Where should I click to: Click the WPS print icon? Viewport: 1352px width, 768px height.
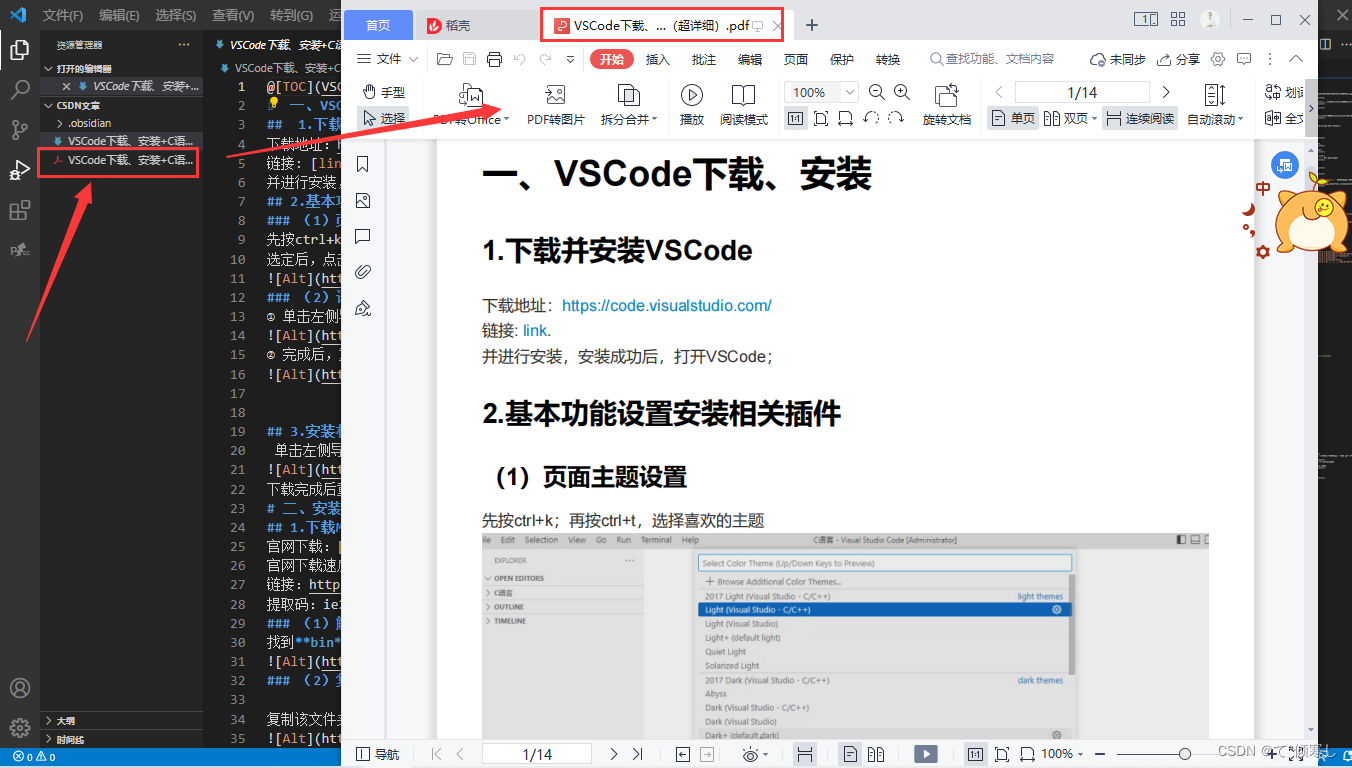point(494,59)
